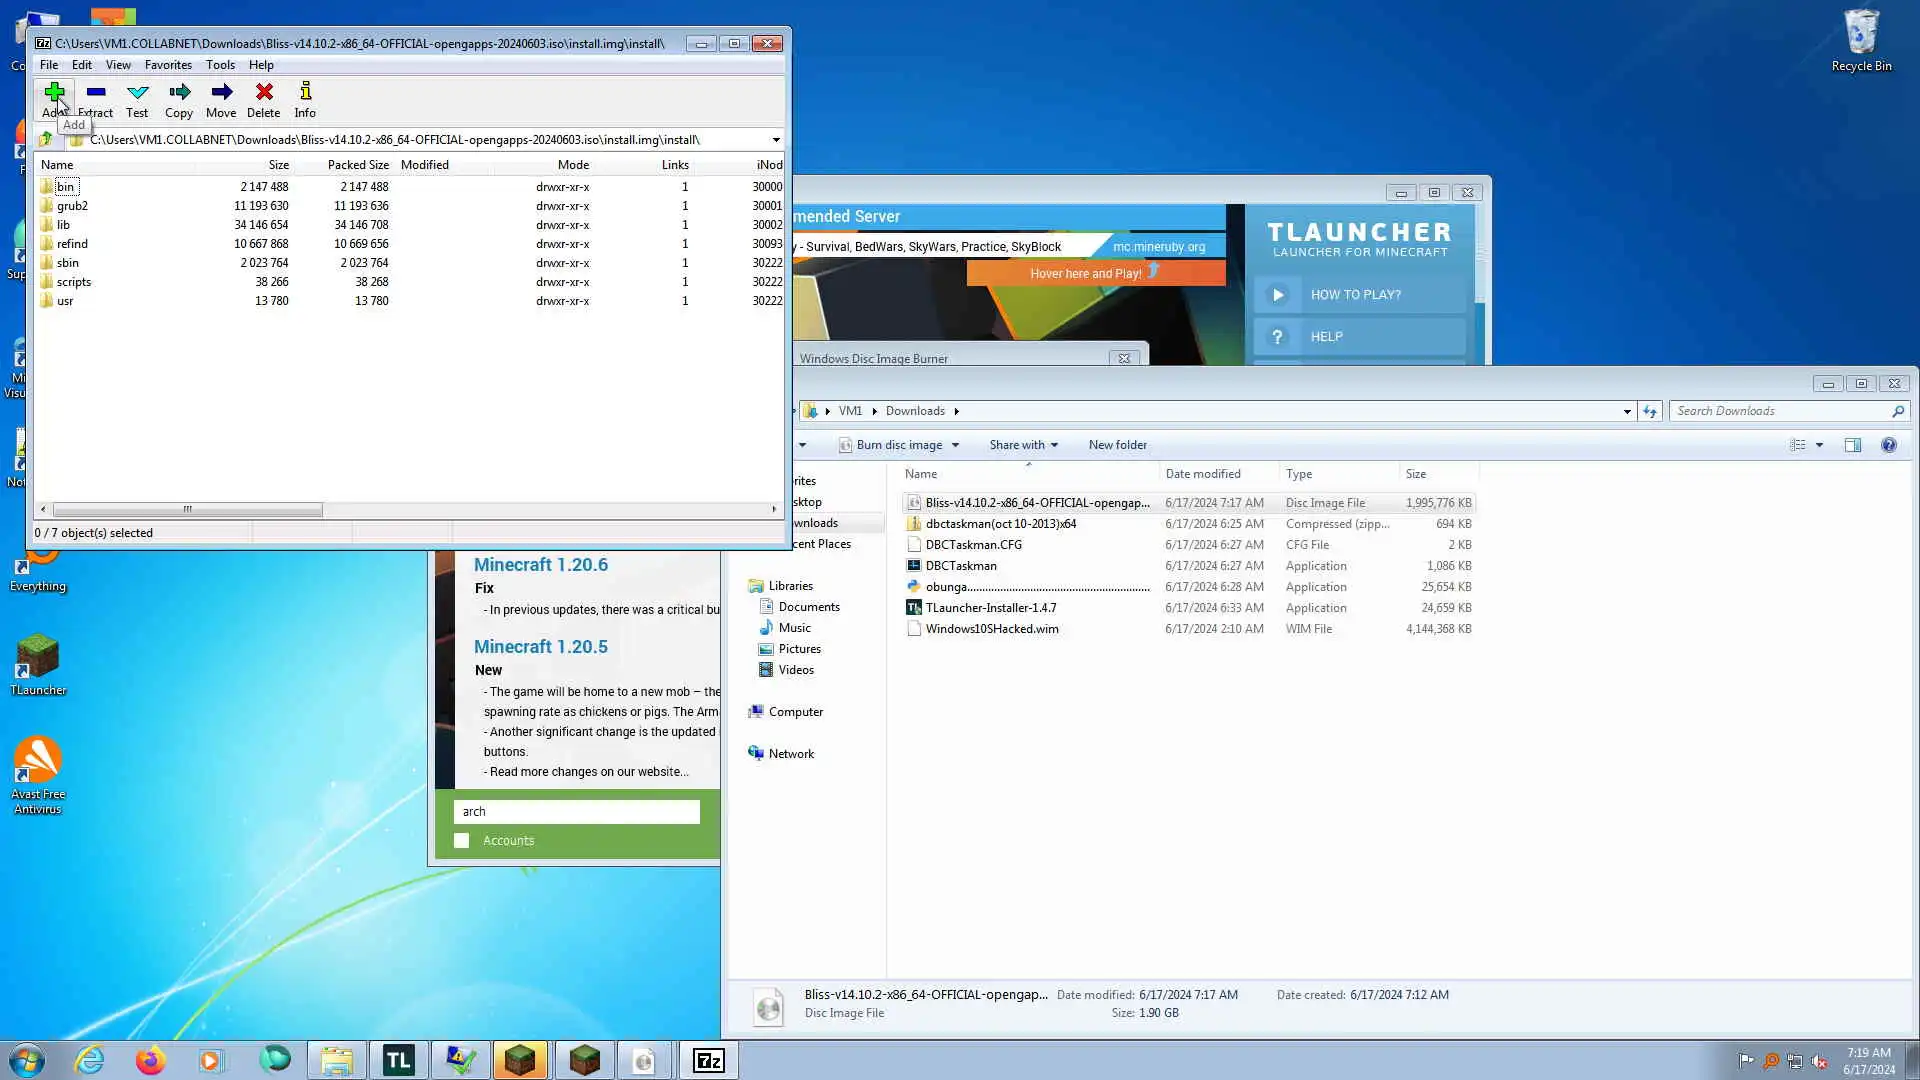Viewport: 1920px width, 1080px height.
Task: Open 7-Zip from the taskbar
Action: click(708, 1060)
